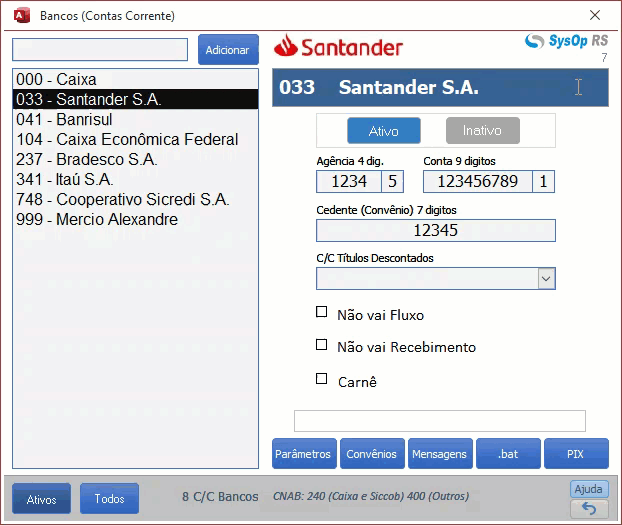Viewport: 622px width, 526px height.
Task: Click the Agência field showing 1234
Action: coord(349,182)
